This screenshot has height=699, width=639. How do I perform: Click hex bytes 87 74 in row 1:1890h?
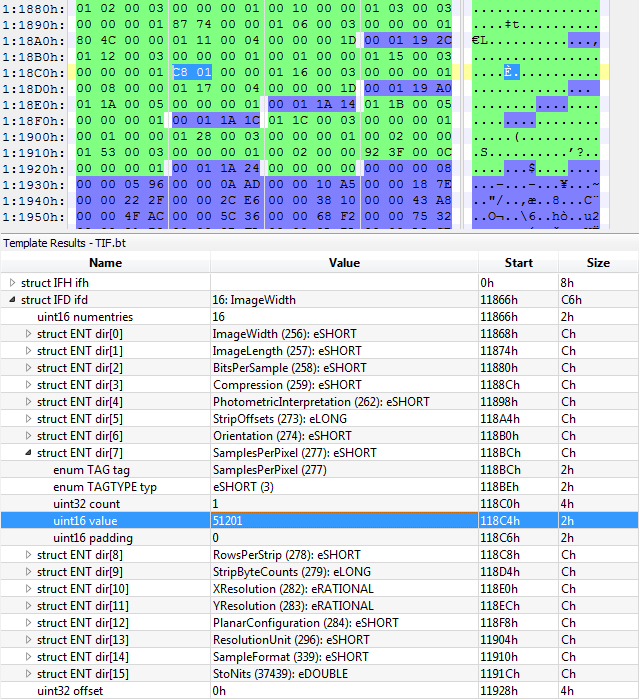point(192,24)
